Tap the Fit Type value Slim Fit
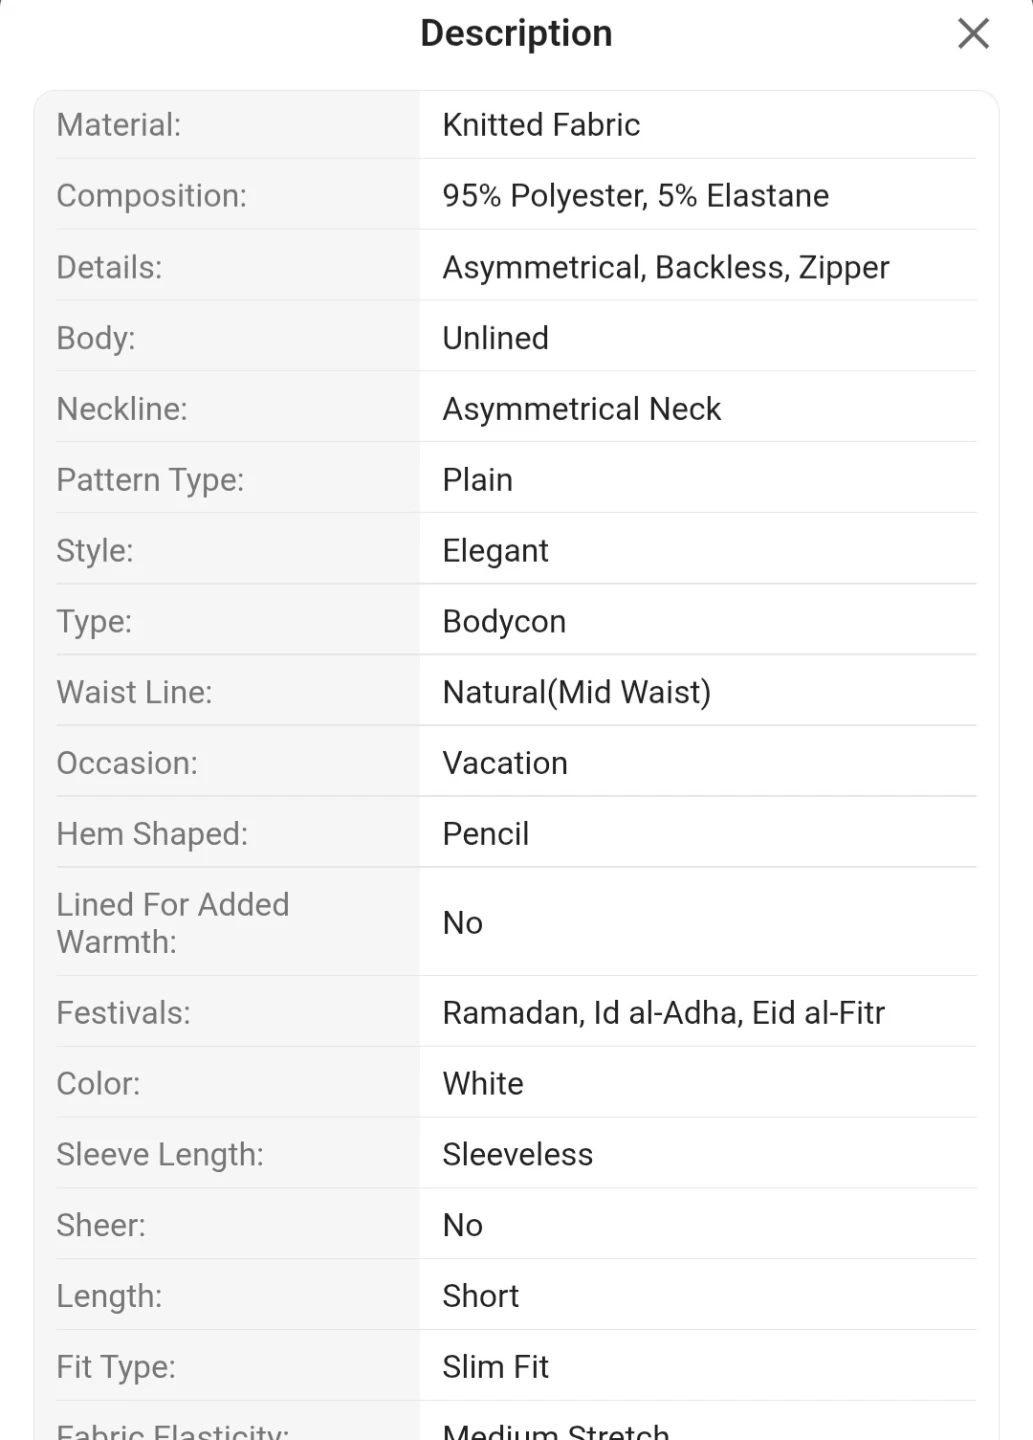 pos(496,1367)
